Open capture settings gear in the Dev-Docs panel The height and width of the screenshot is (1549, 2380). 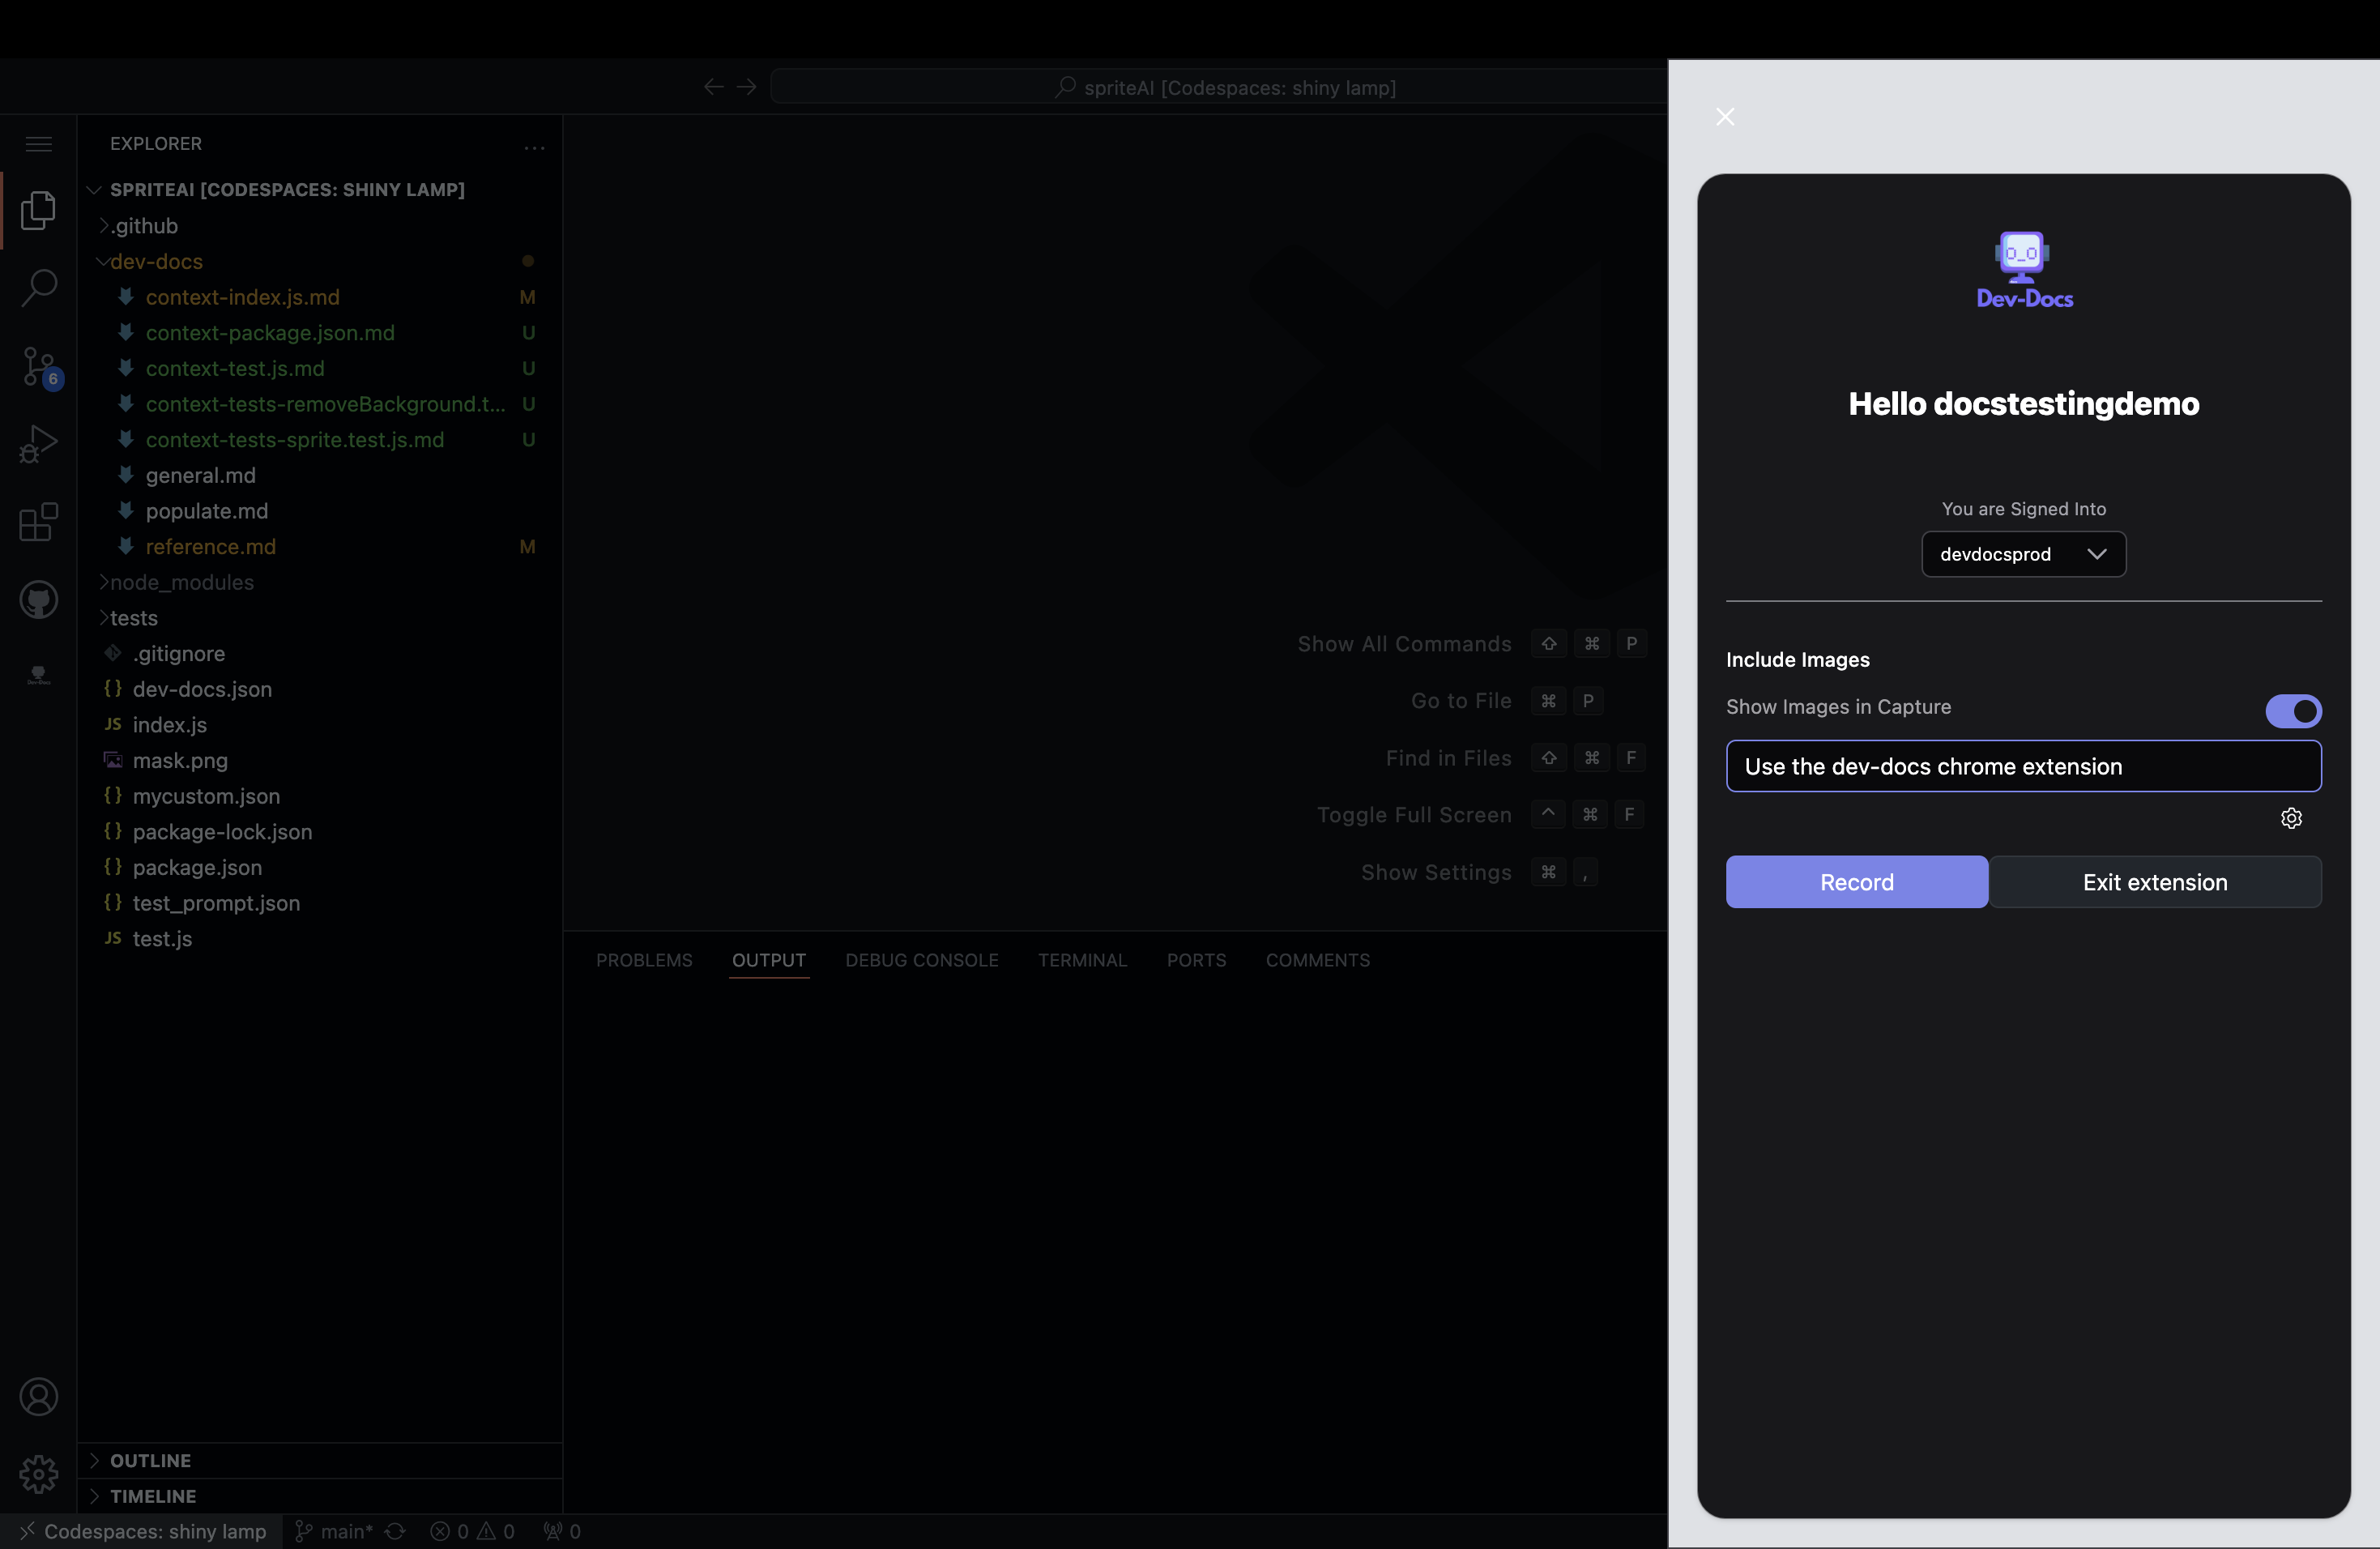click(x=2291, y=818)
